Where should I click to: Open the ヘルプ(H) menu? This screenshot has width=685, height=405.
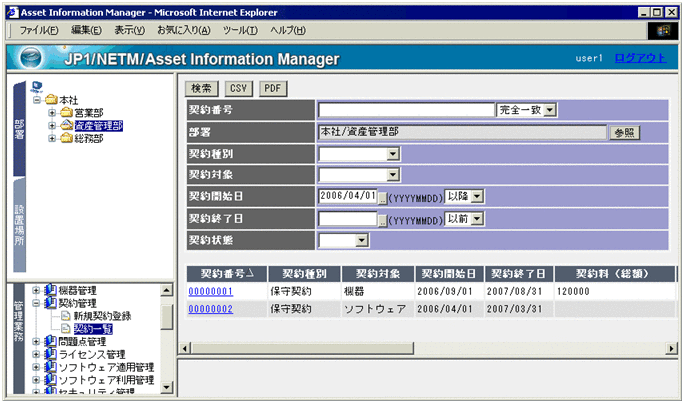287,30
